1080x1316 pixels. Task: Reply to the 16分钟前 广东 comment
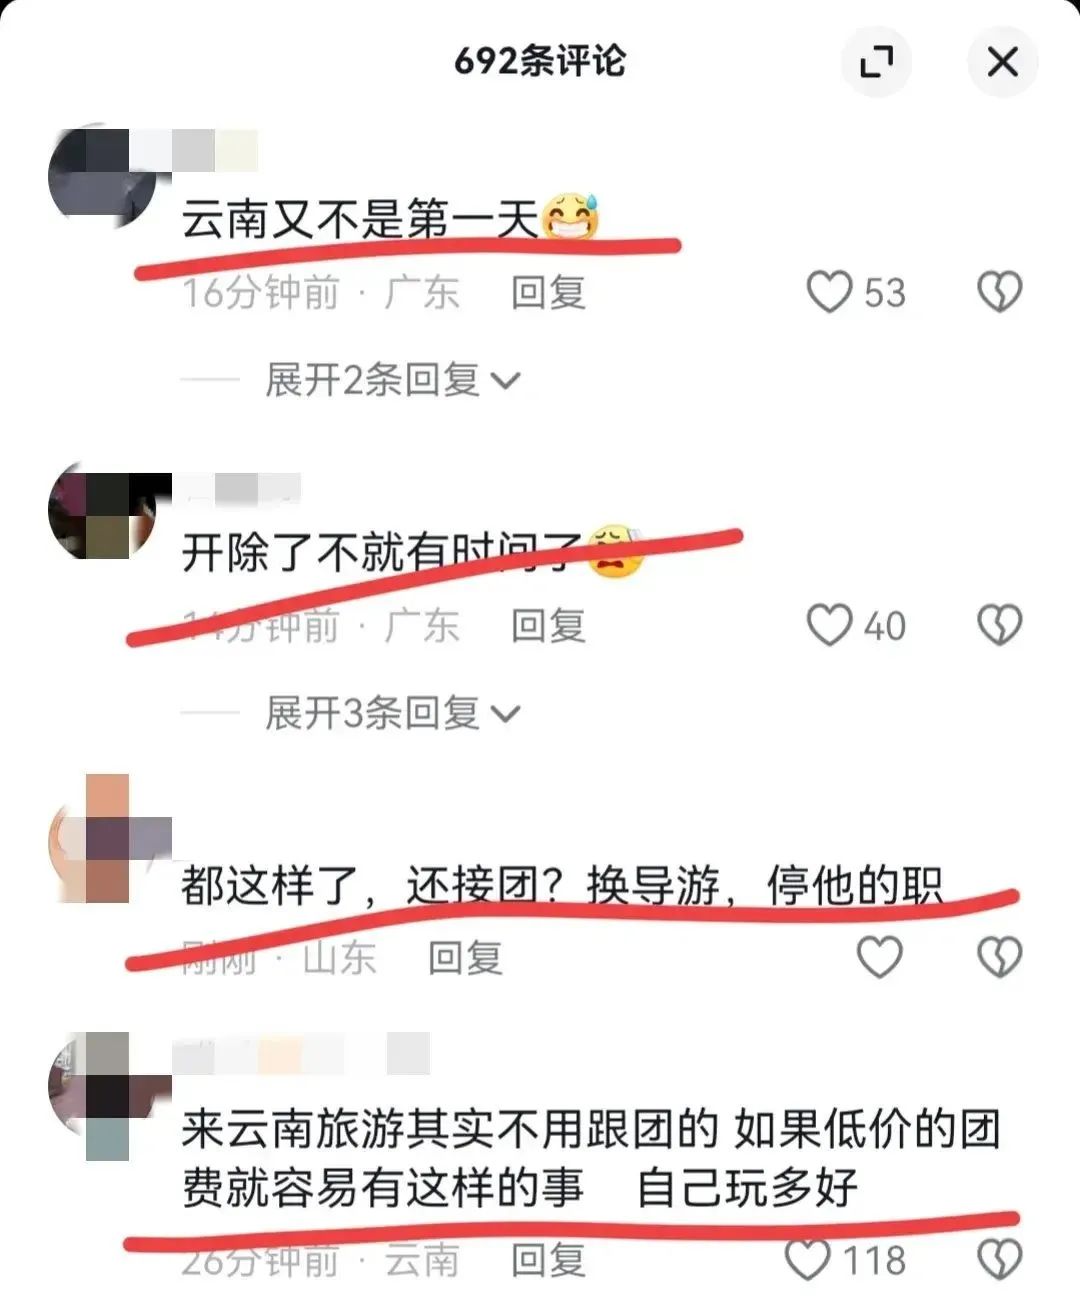[548, 293]
